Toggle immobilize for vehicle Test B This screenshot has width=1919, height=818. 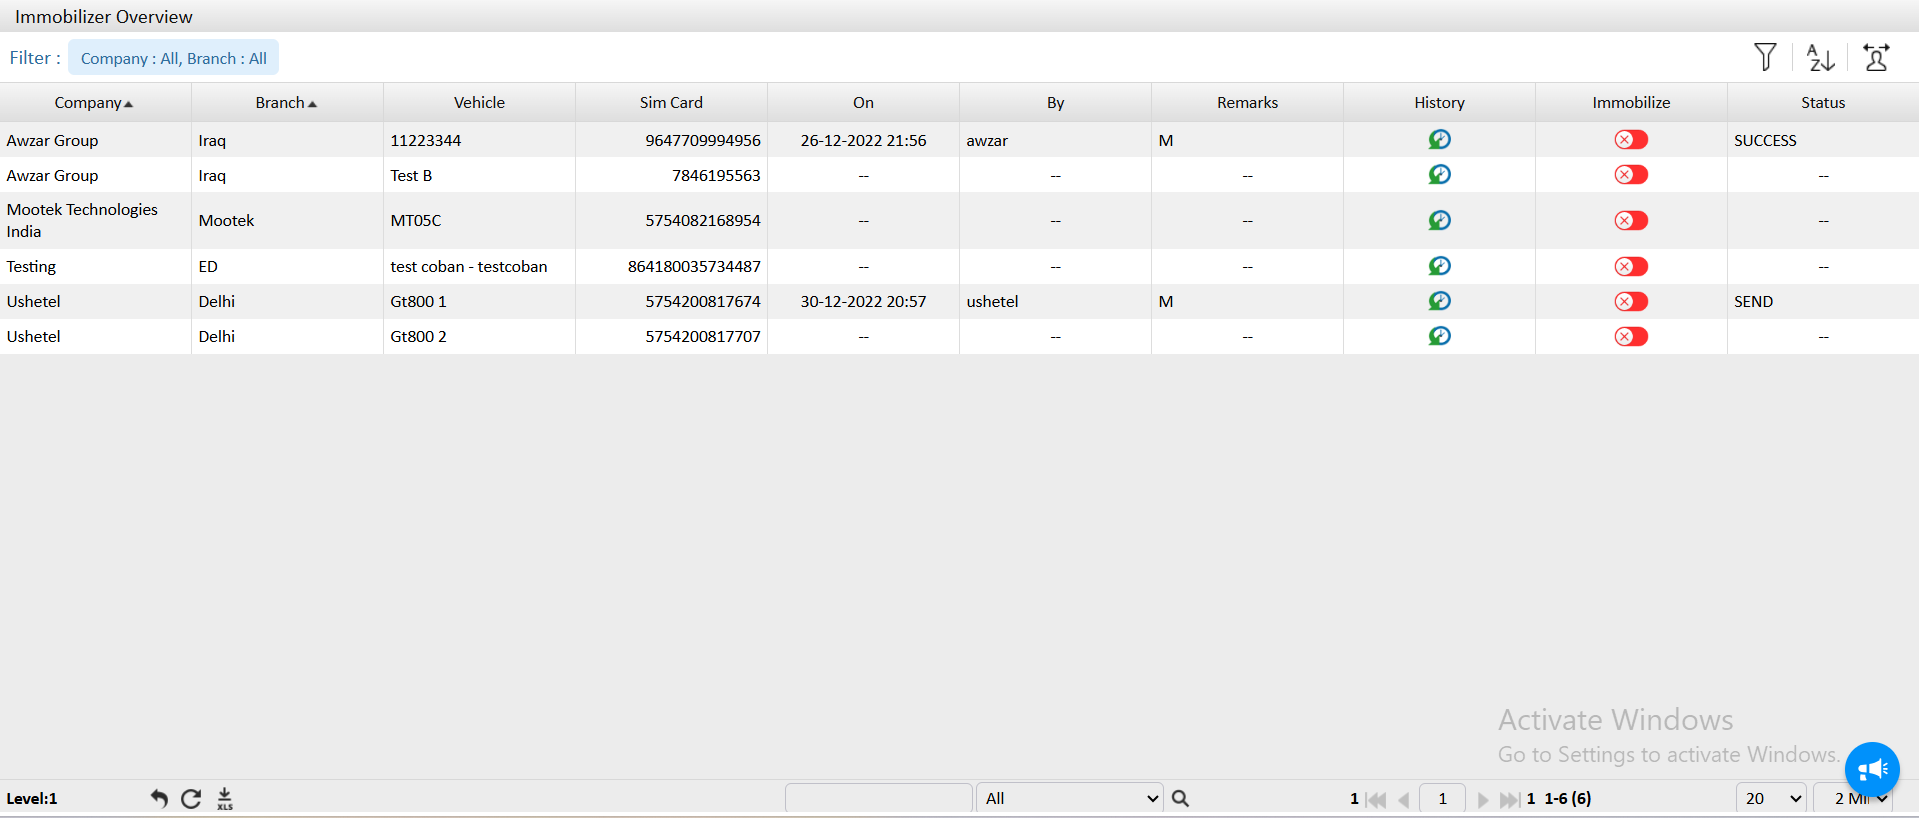tap(1631, 175)
